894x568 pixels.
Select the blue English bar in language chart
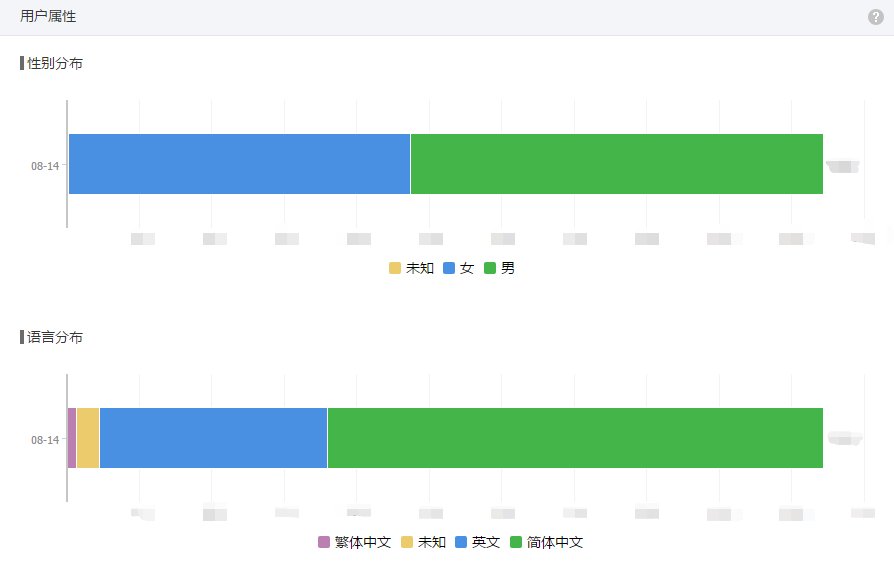pos(213,438)
